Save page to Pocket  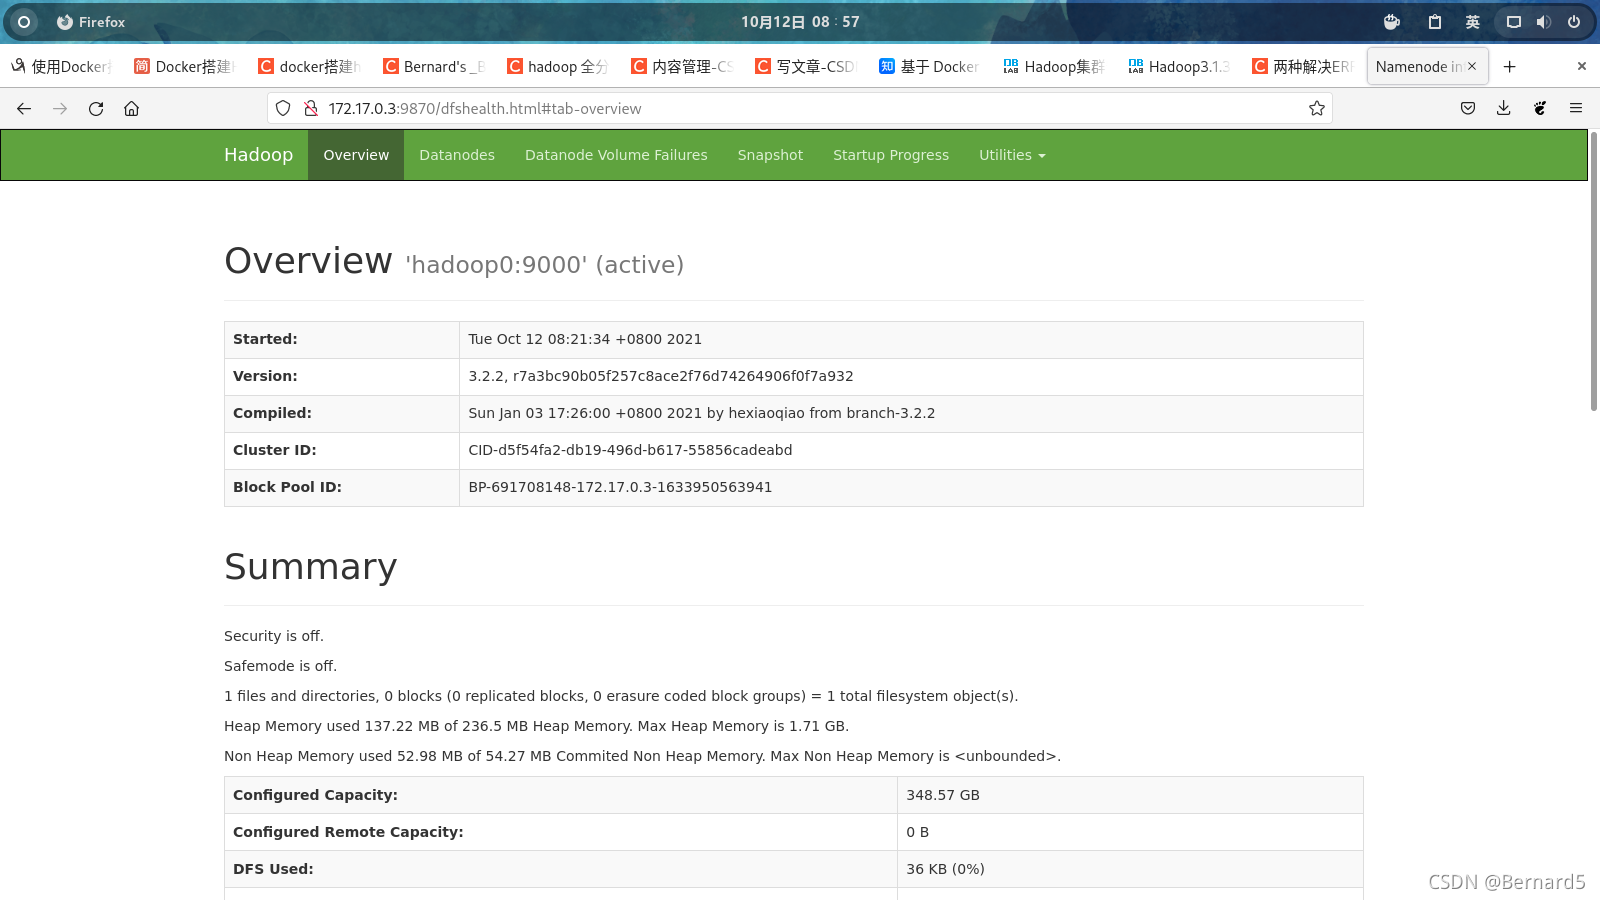(x=1468, y=108)
